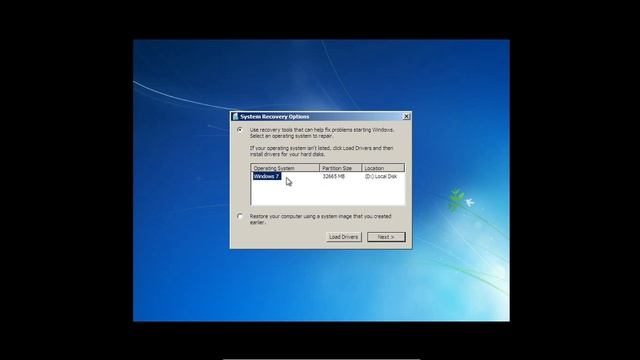Click the Load Drivers button
The image size is (640, 360).
[x=344, y=237]
